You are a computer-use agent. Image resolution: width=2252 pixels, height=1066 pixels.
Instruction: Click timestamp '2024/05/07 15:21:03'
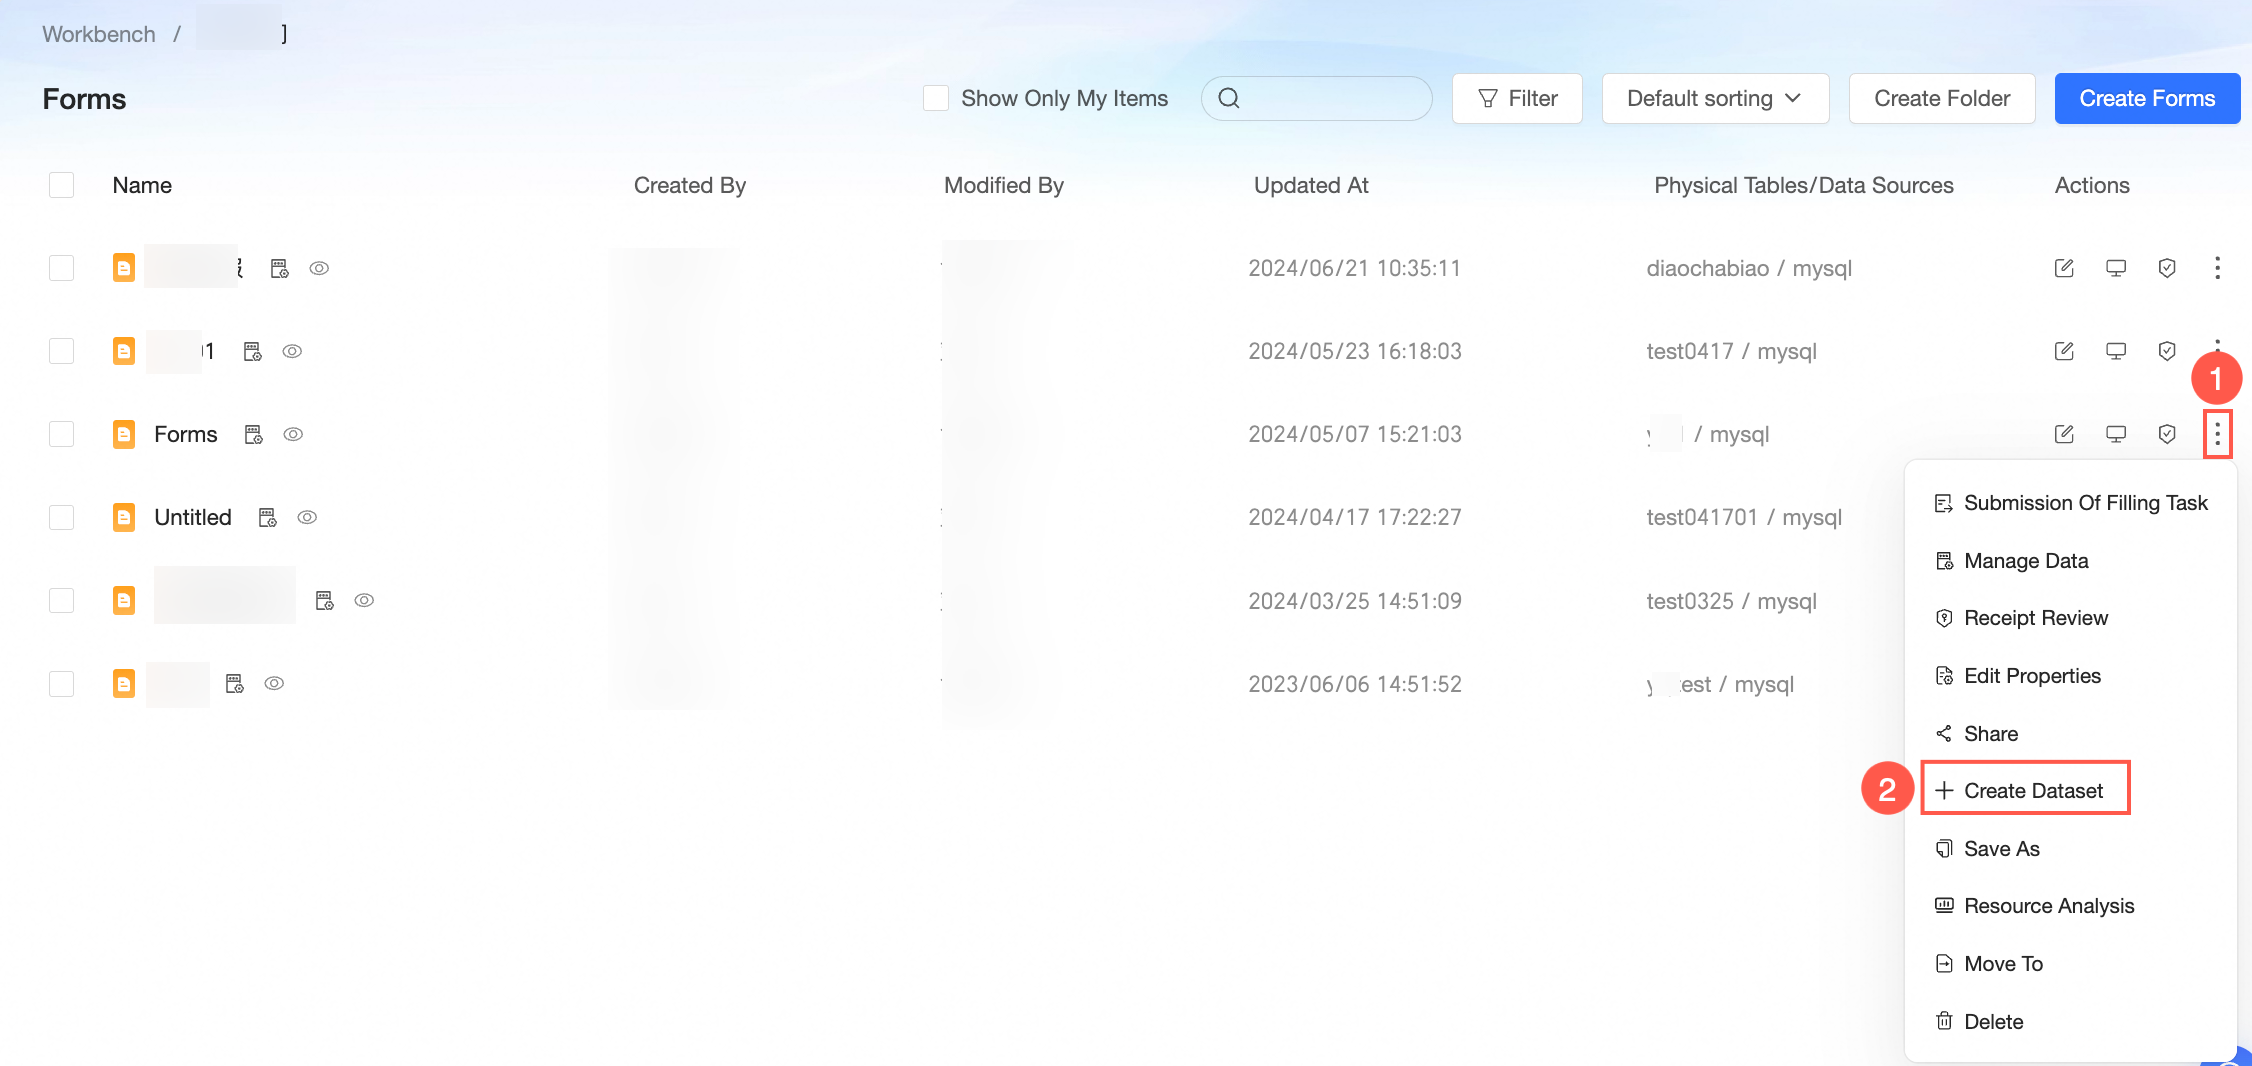[1355, 434]
